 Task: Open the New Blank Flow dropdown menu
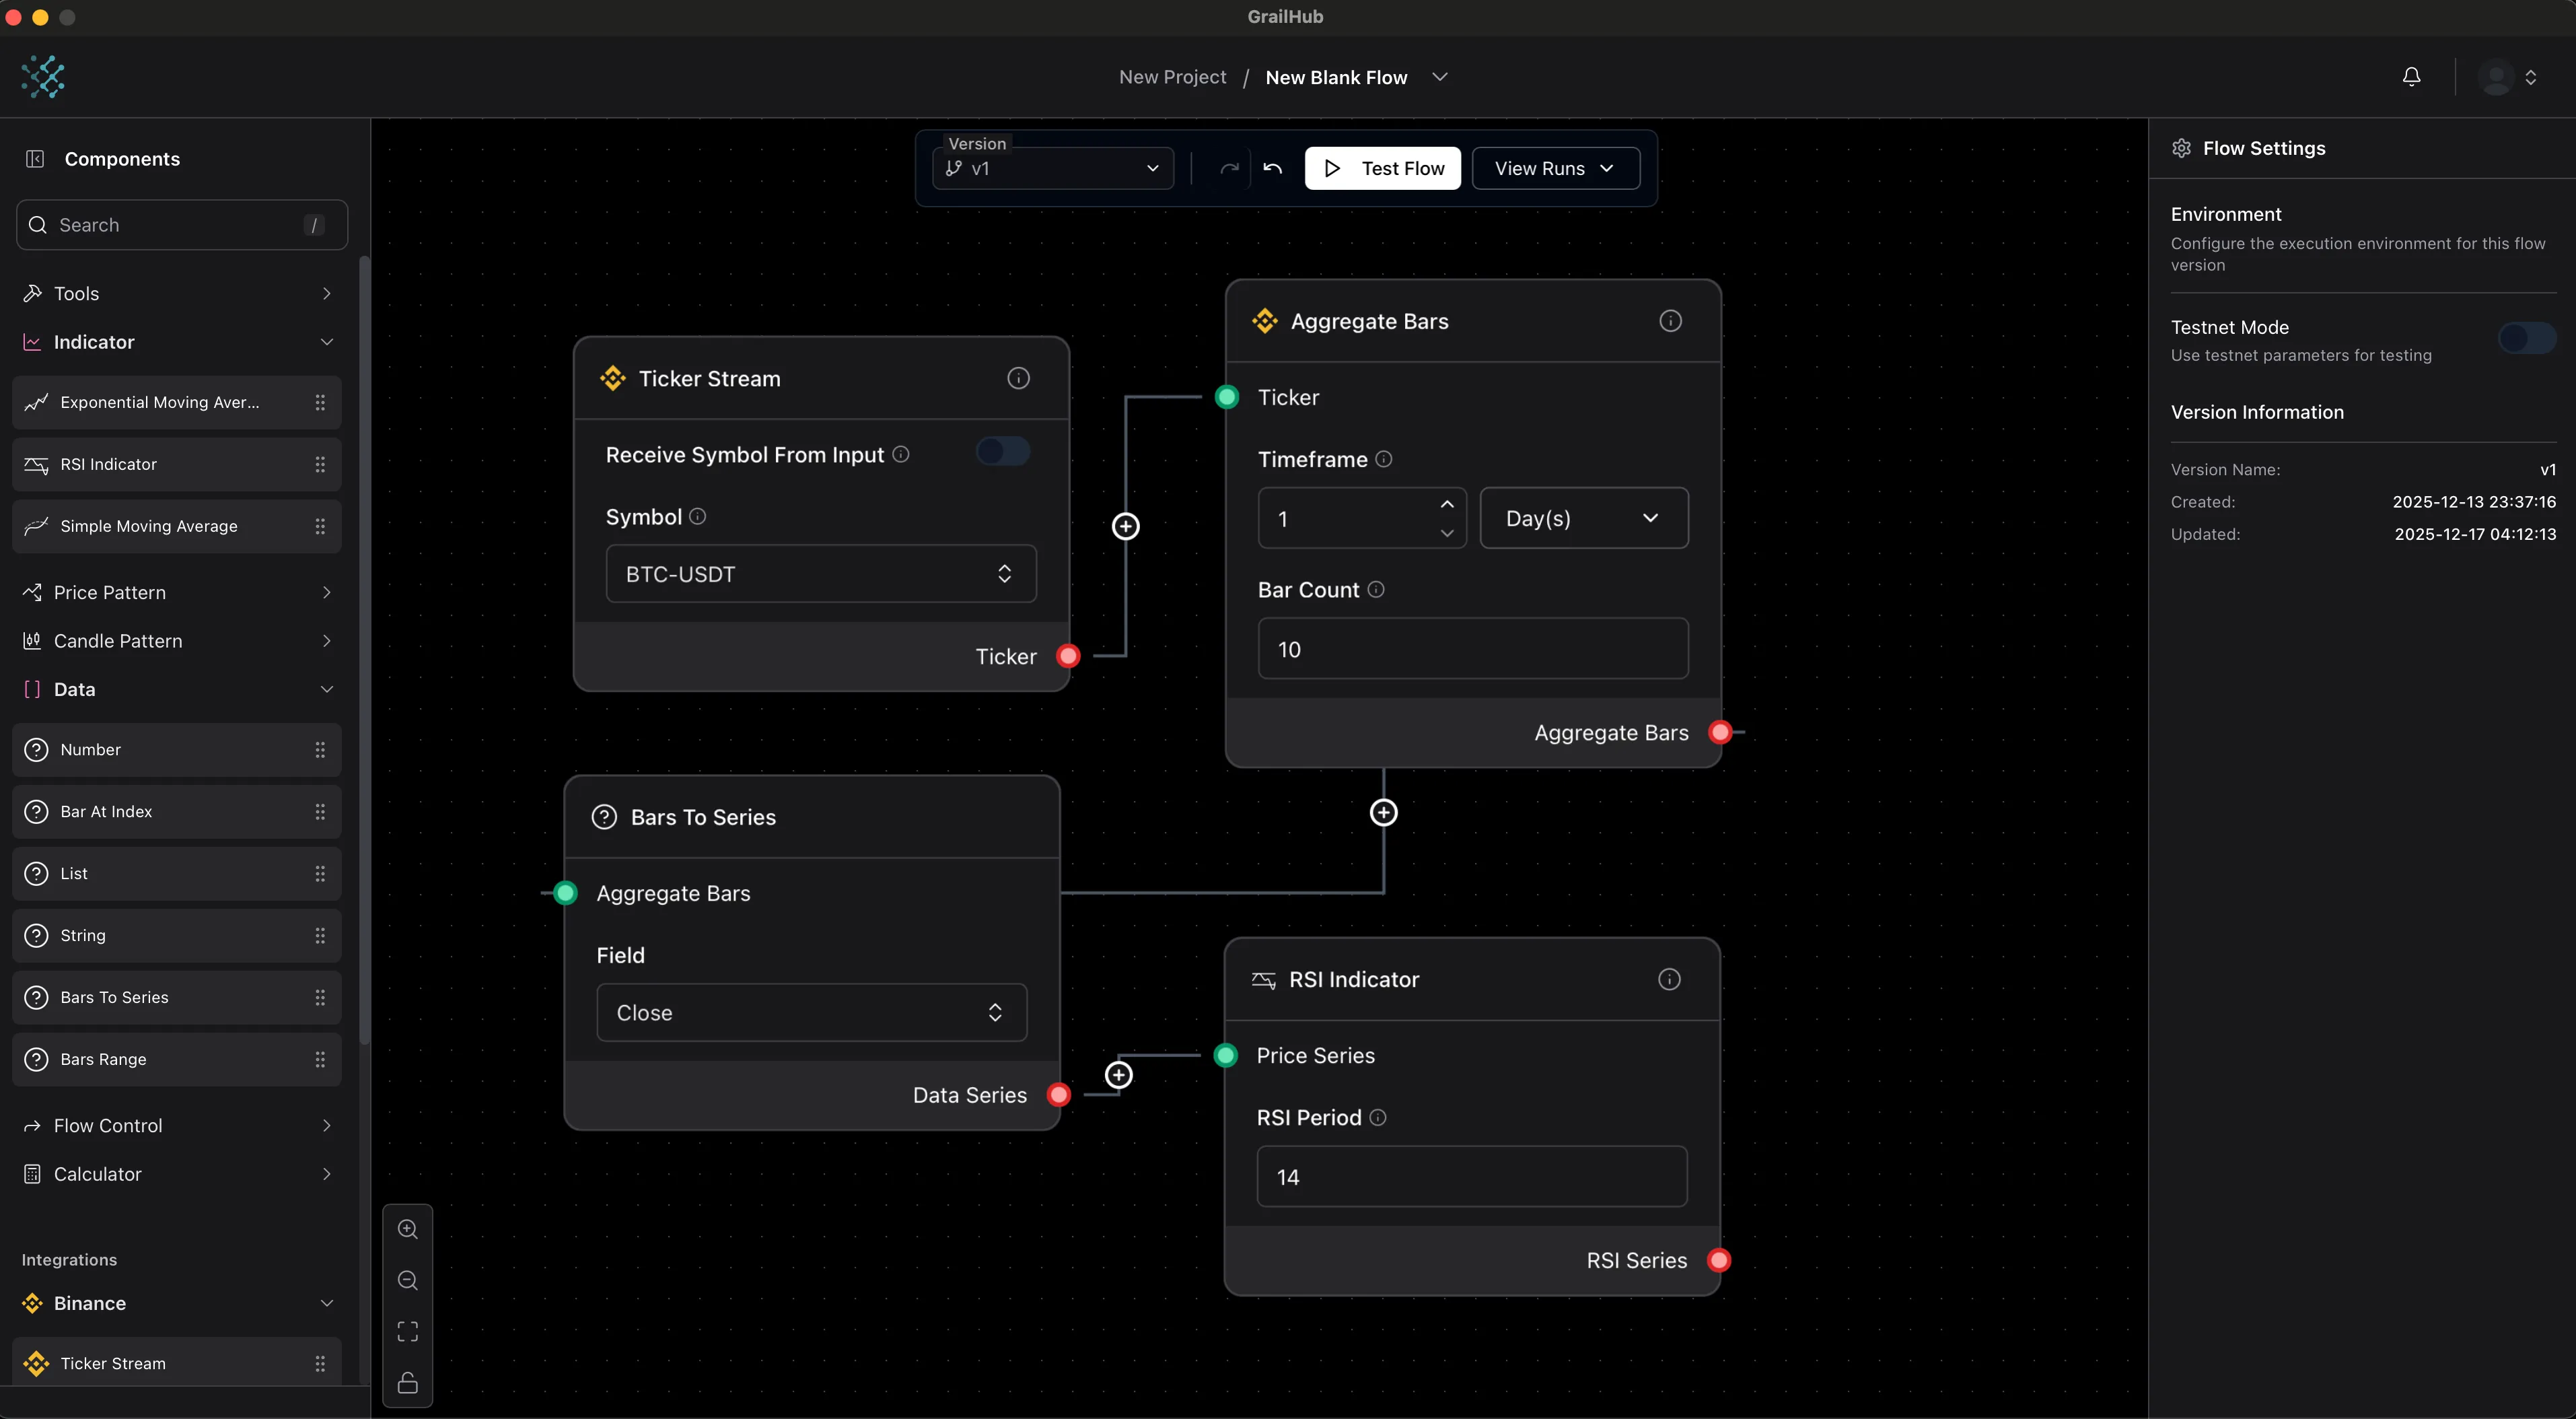click(1440, 76)
